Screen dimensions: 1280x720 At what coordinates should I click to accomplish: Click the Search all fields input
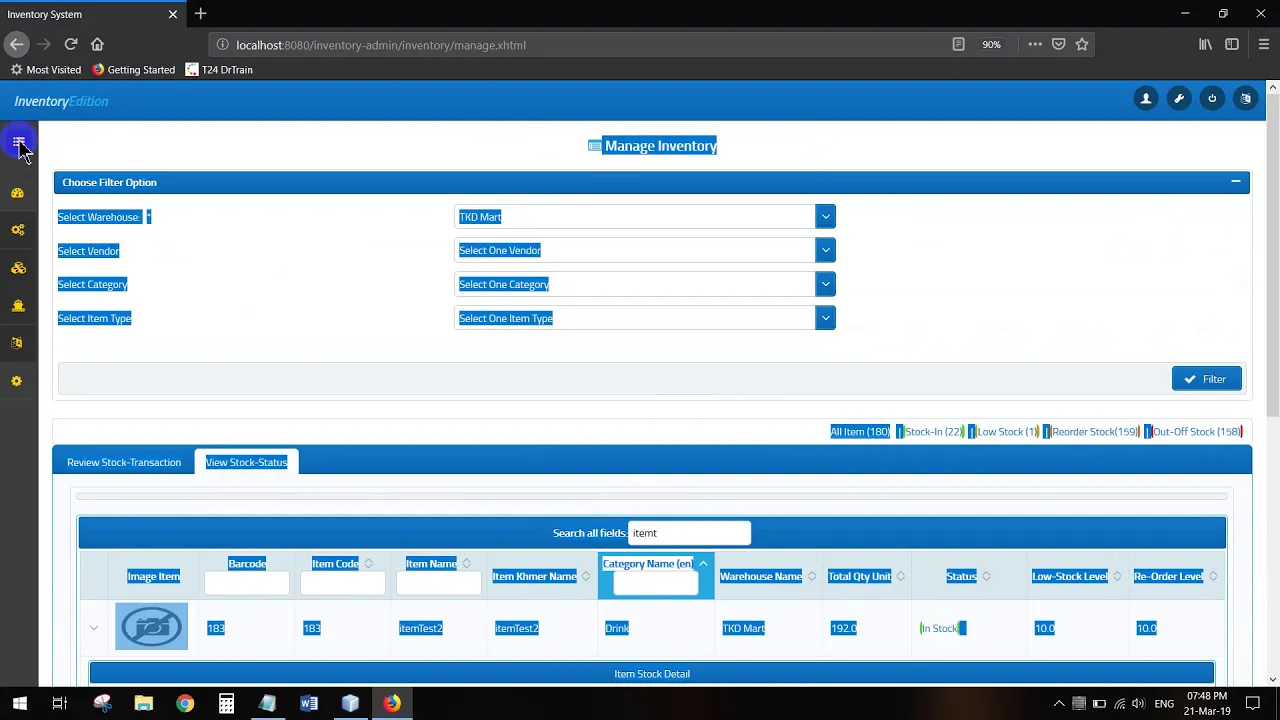(689, 533)
